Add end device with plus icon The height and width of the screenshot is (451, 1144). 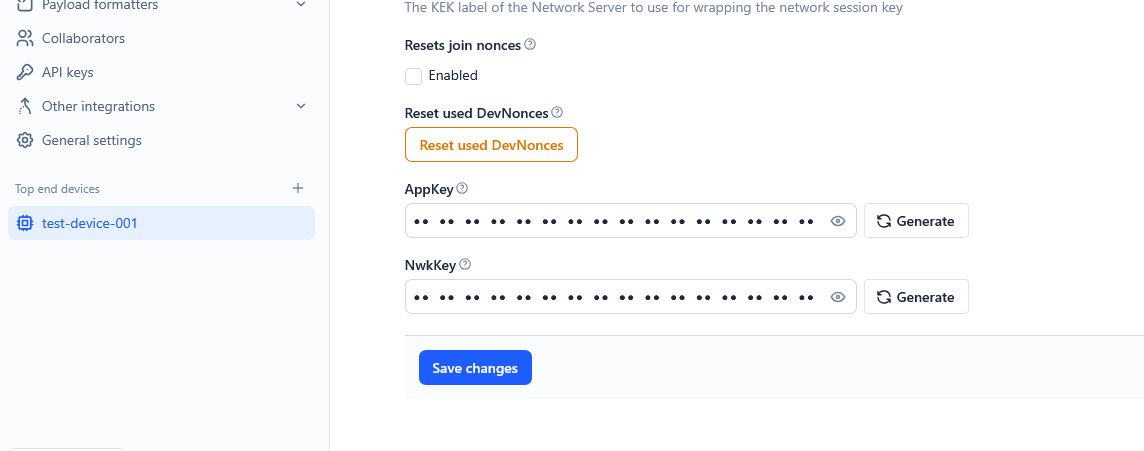[297, 188]
